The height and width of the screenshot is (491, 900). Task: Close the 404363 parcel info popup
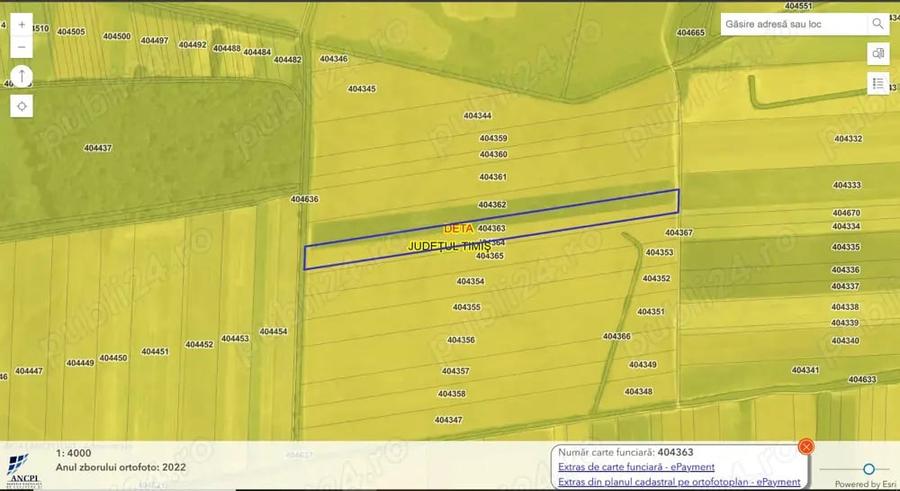coord(806,446)
